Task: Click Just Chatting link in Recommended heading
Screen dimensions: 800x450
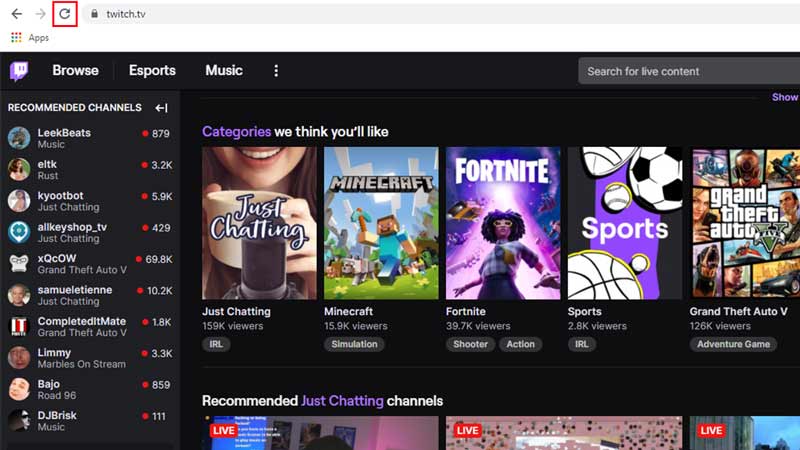Action: coord(342,401)
